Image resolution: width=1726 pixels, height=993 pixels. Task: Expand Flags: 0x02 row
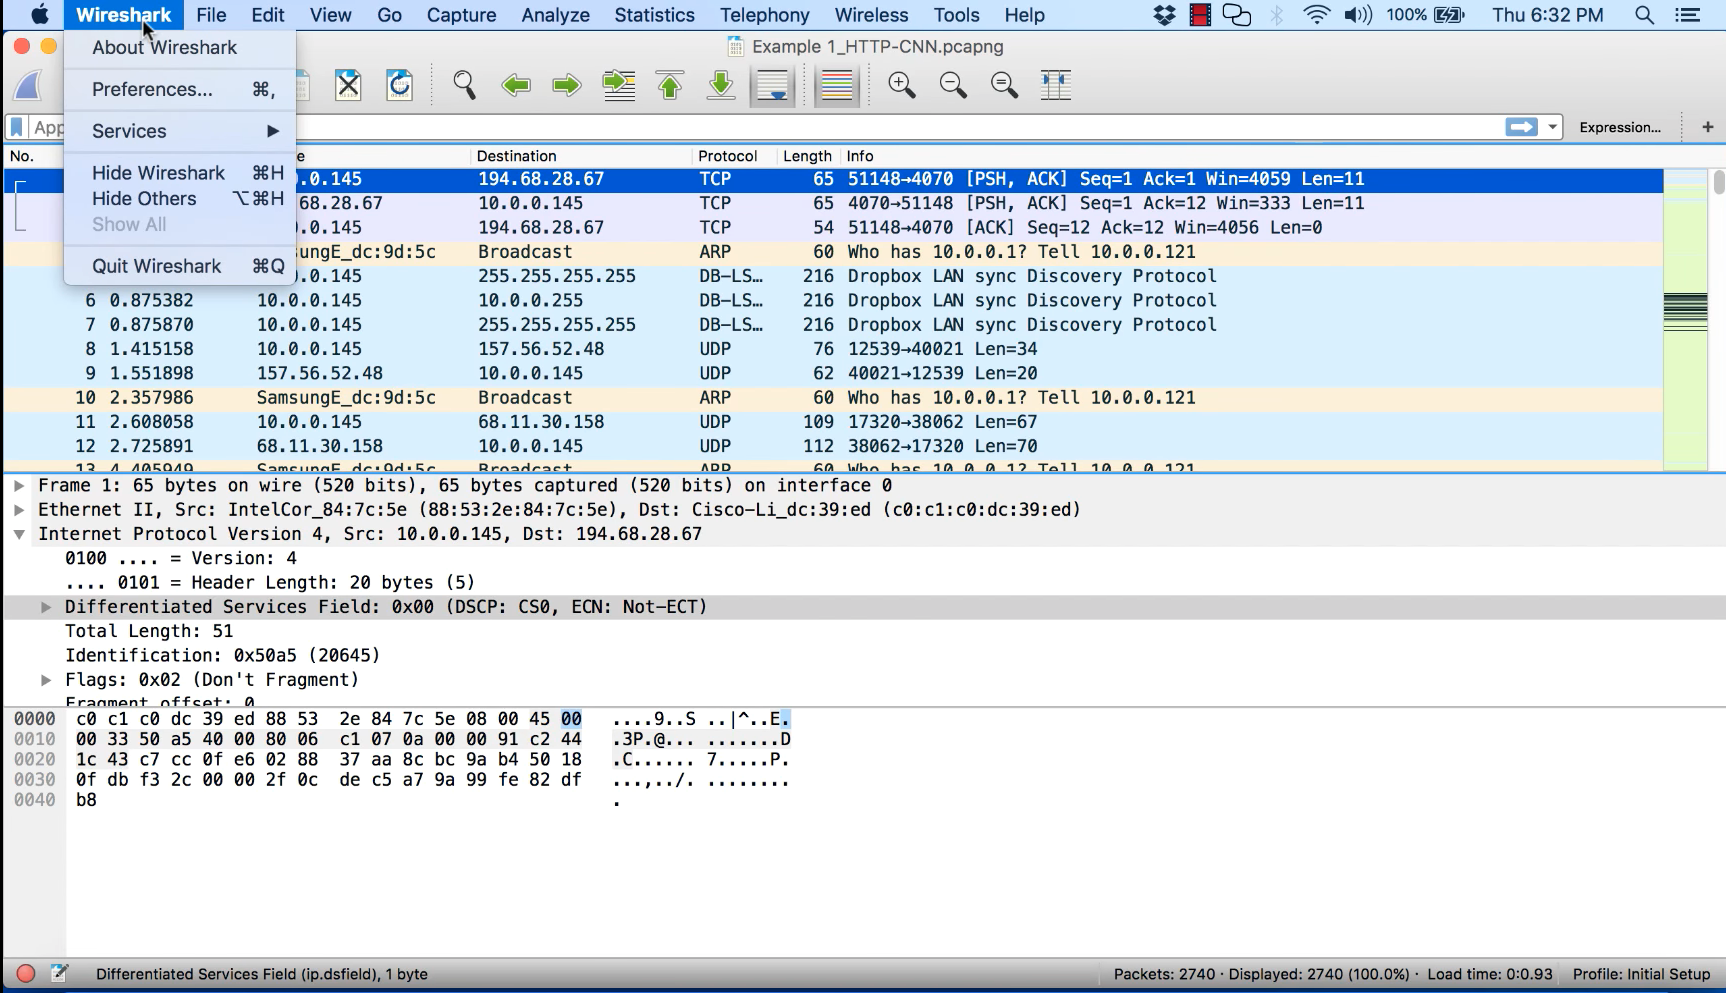click(46, 680)
